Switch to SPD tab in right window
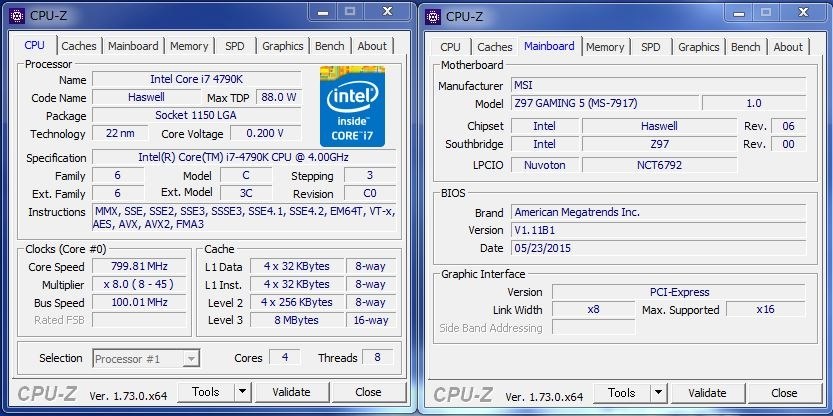Viewport: 833px width, 416px height. 651,47
